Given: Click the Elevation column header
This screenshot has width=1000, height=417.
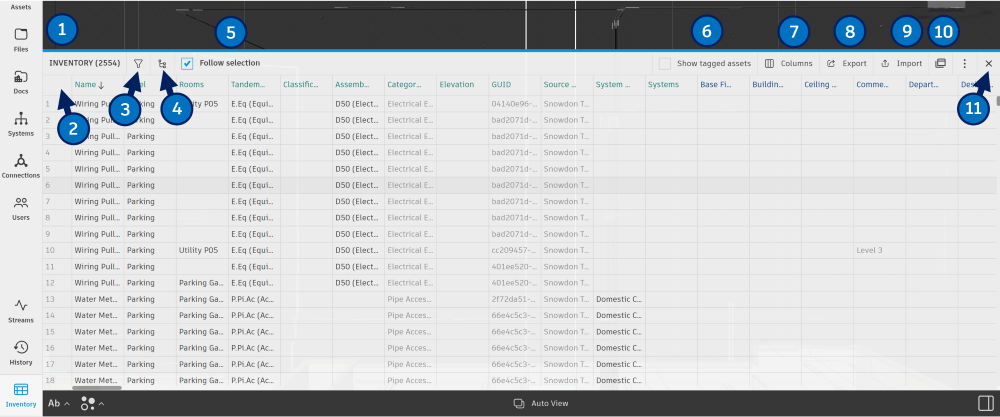Looking at the screenshot, I should 456,84.
